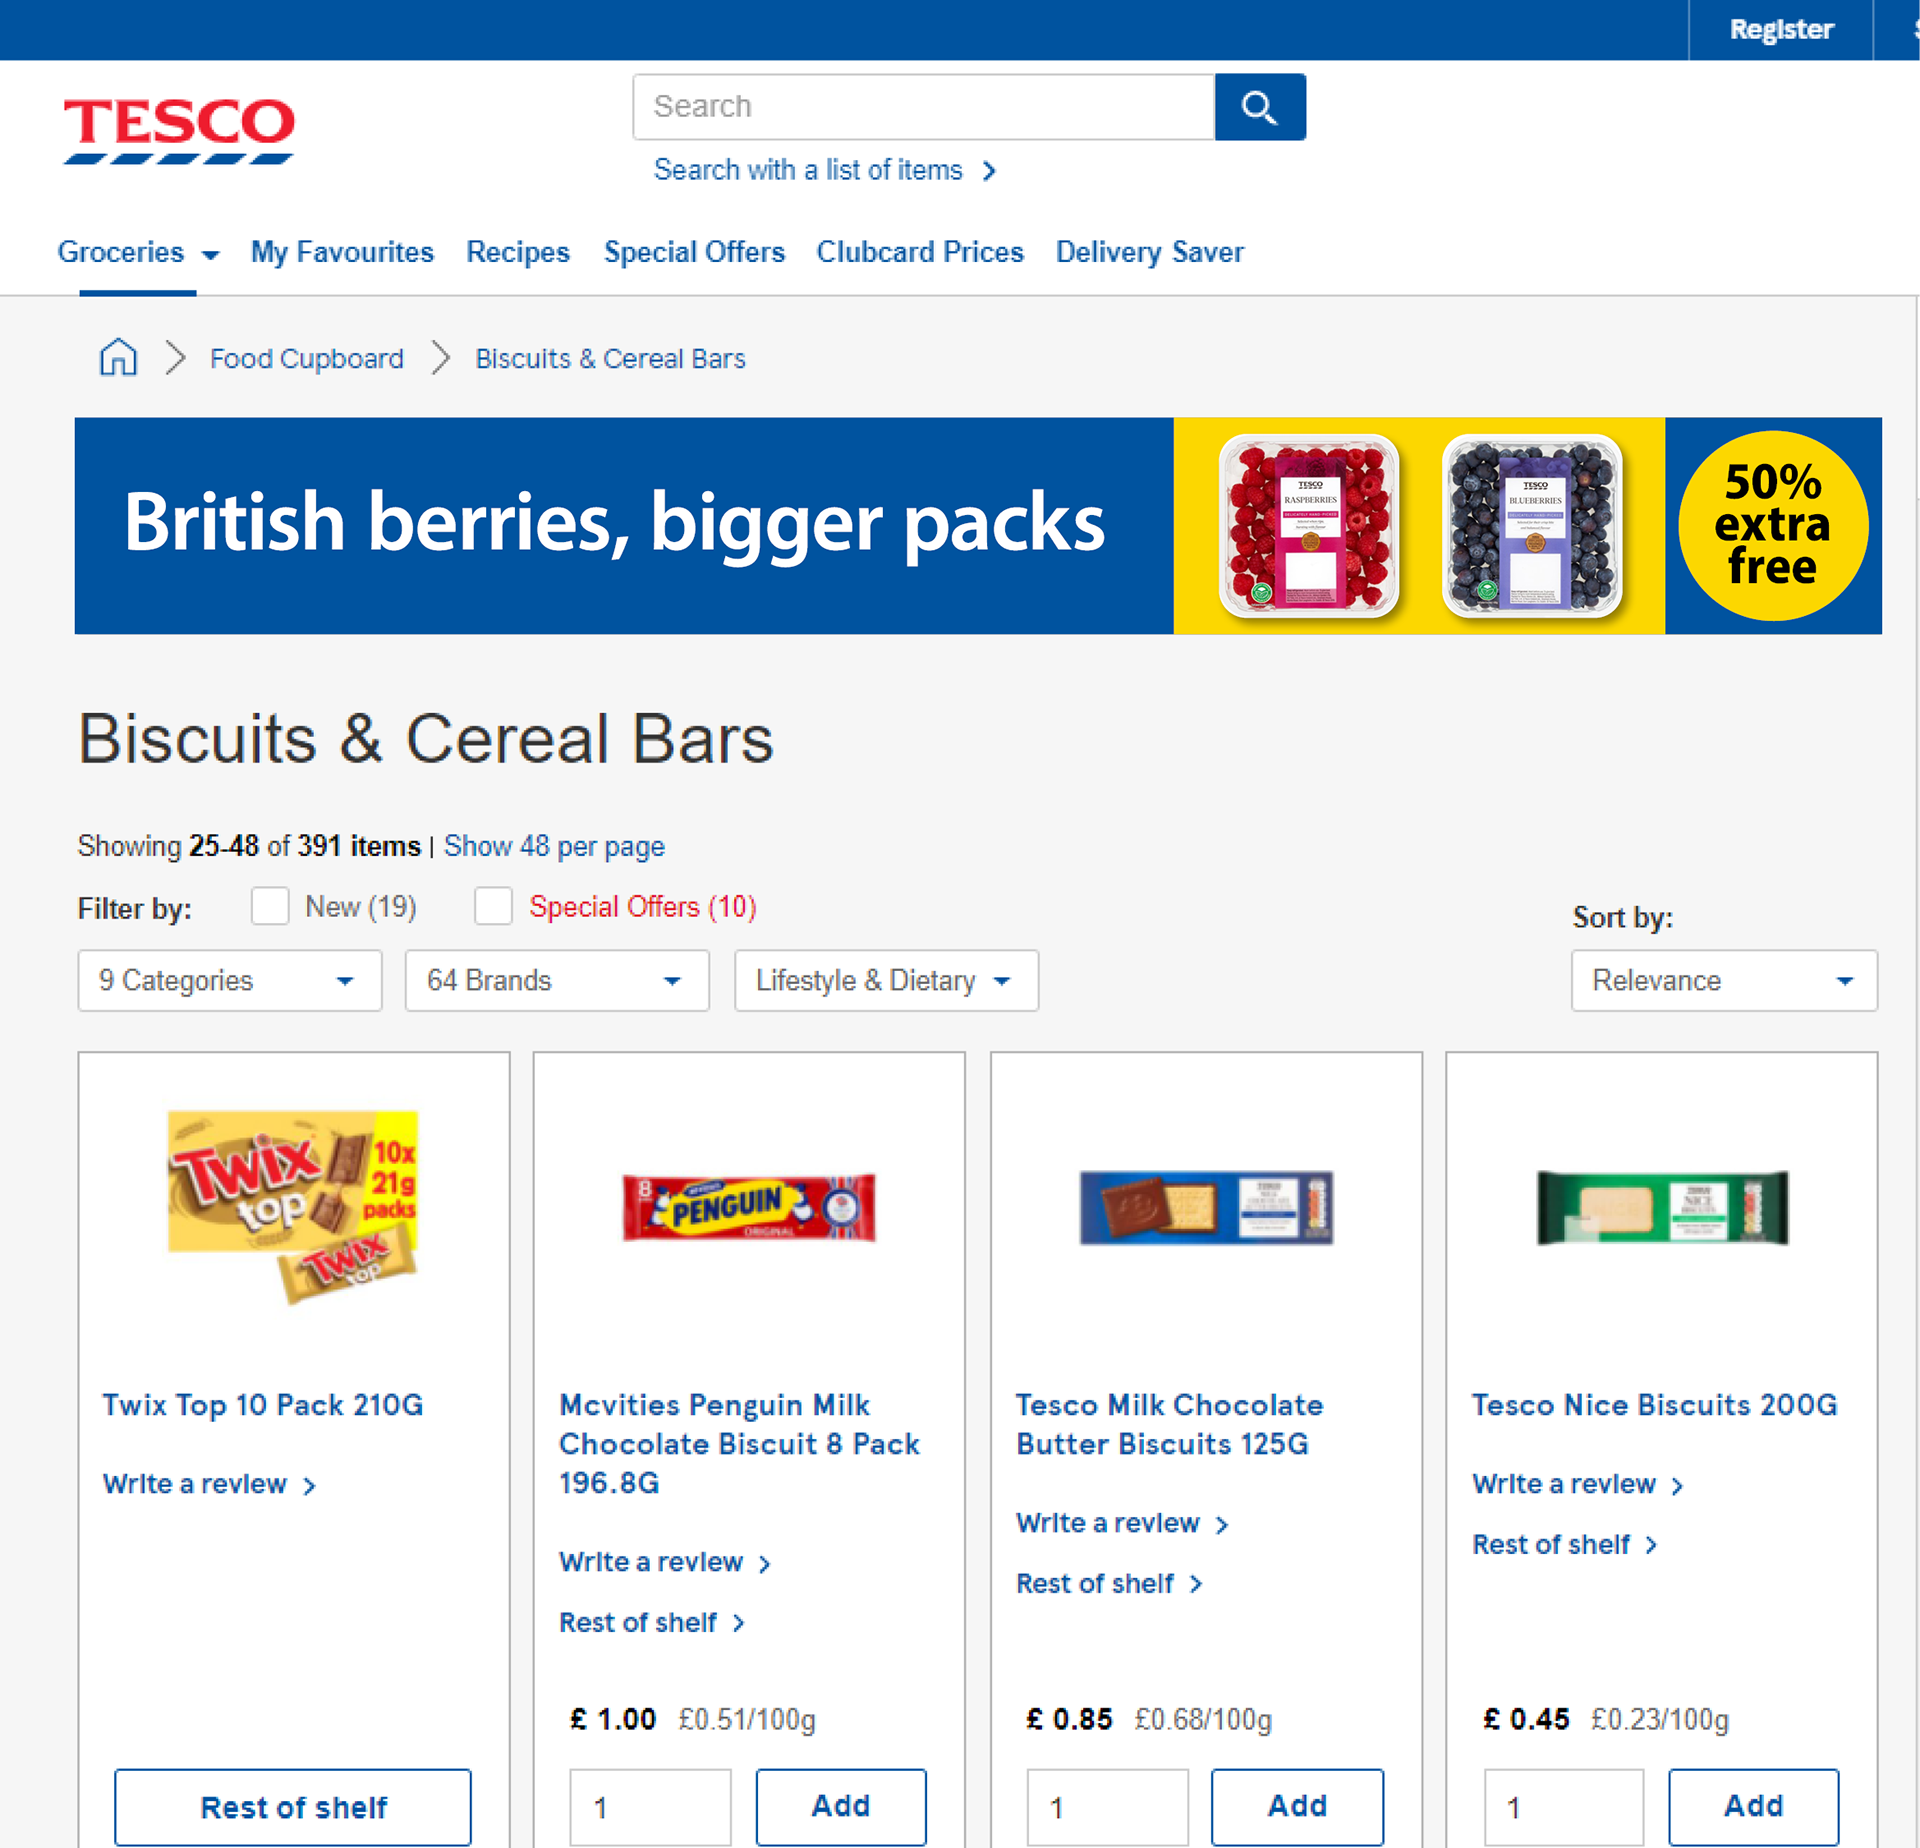Screen dimensions: 1920x1848
Task: Add Mcvities Penguin biscuits to basket
Action: 840,1805
